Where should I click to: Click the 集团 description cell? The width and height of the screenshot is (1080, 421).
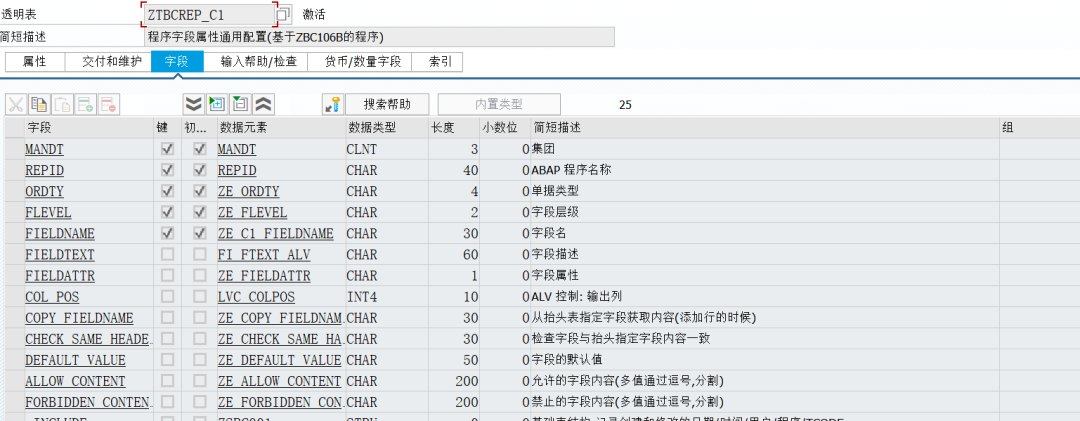(x=765, y=149)
